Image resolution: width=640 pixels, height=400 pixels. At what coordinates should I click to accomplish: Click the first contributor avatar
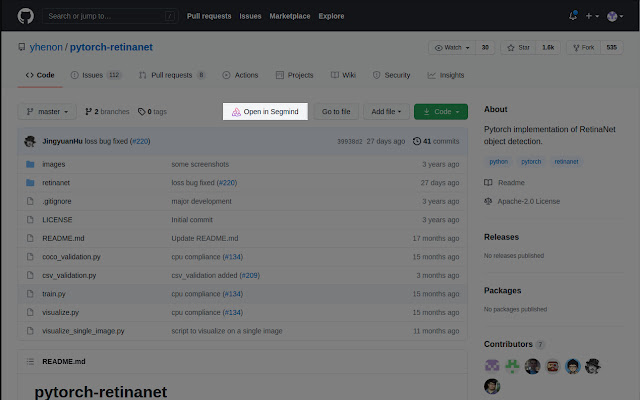click(x=492, y=366)
